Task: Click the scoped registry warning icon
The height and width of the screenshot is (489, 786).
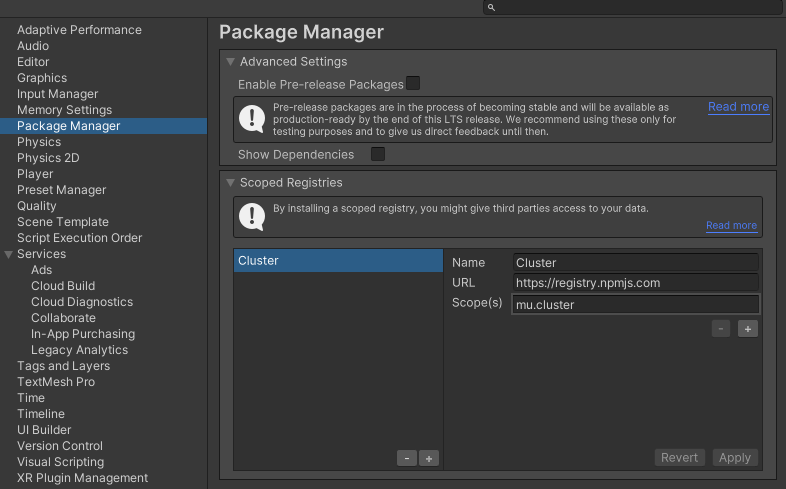Action: (252, 216)
